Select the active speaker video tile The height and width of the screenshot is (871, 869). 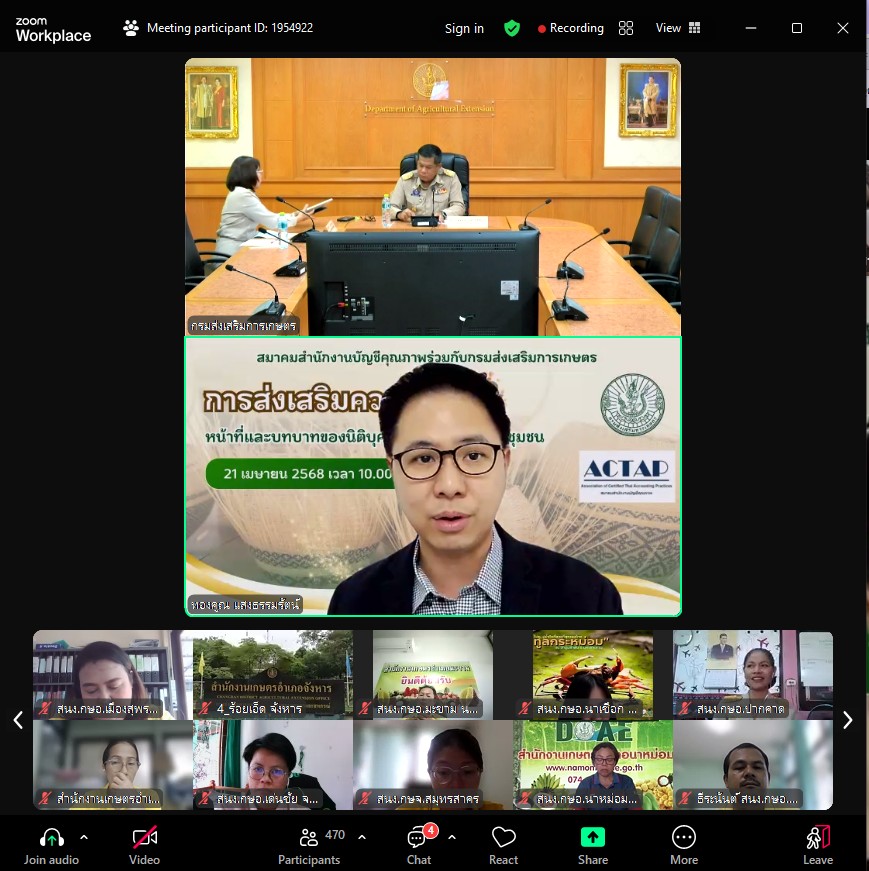(432, 476)
